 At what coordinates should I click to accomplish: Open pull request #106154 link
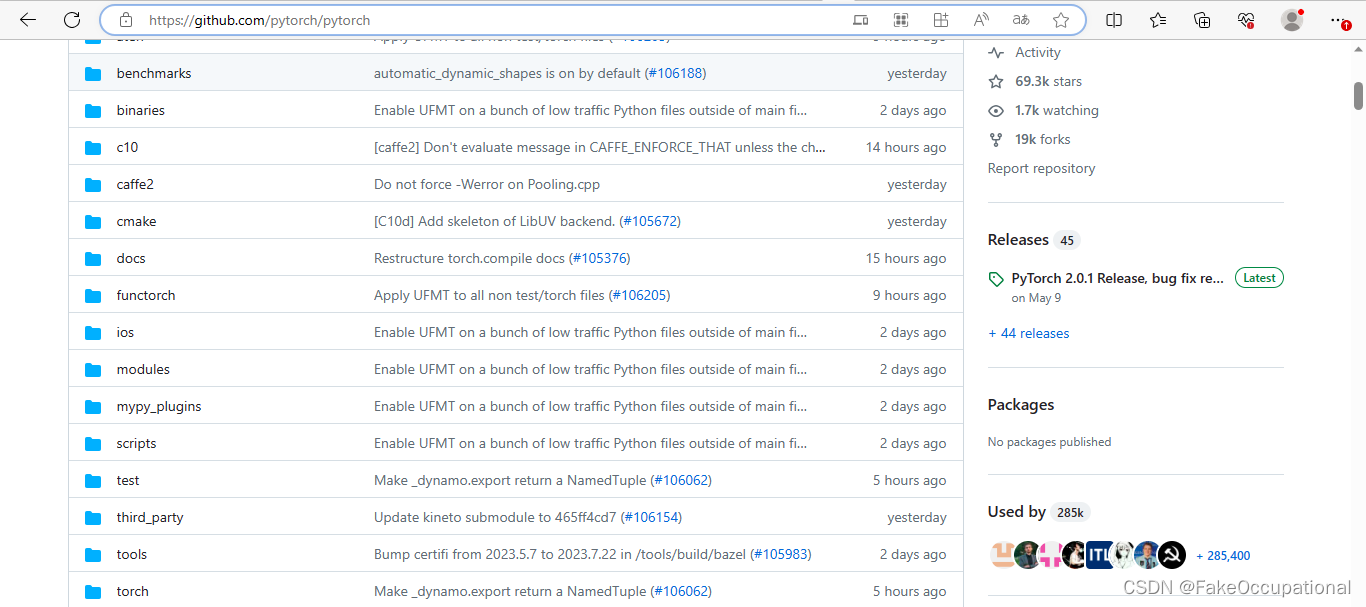coord(651,517)
